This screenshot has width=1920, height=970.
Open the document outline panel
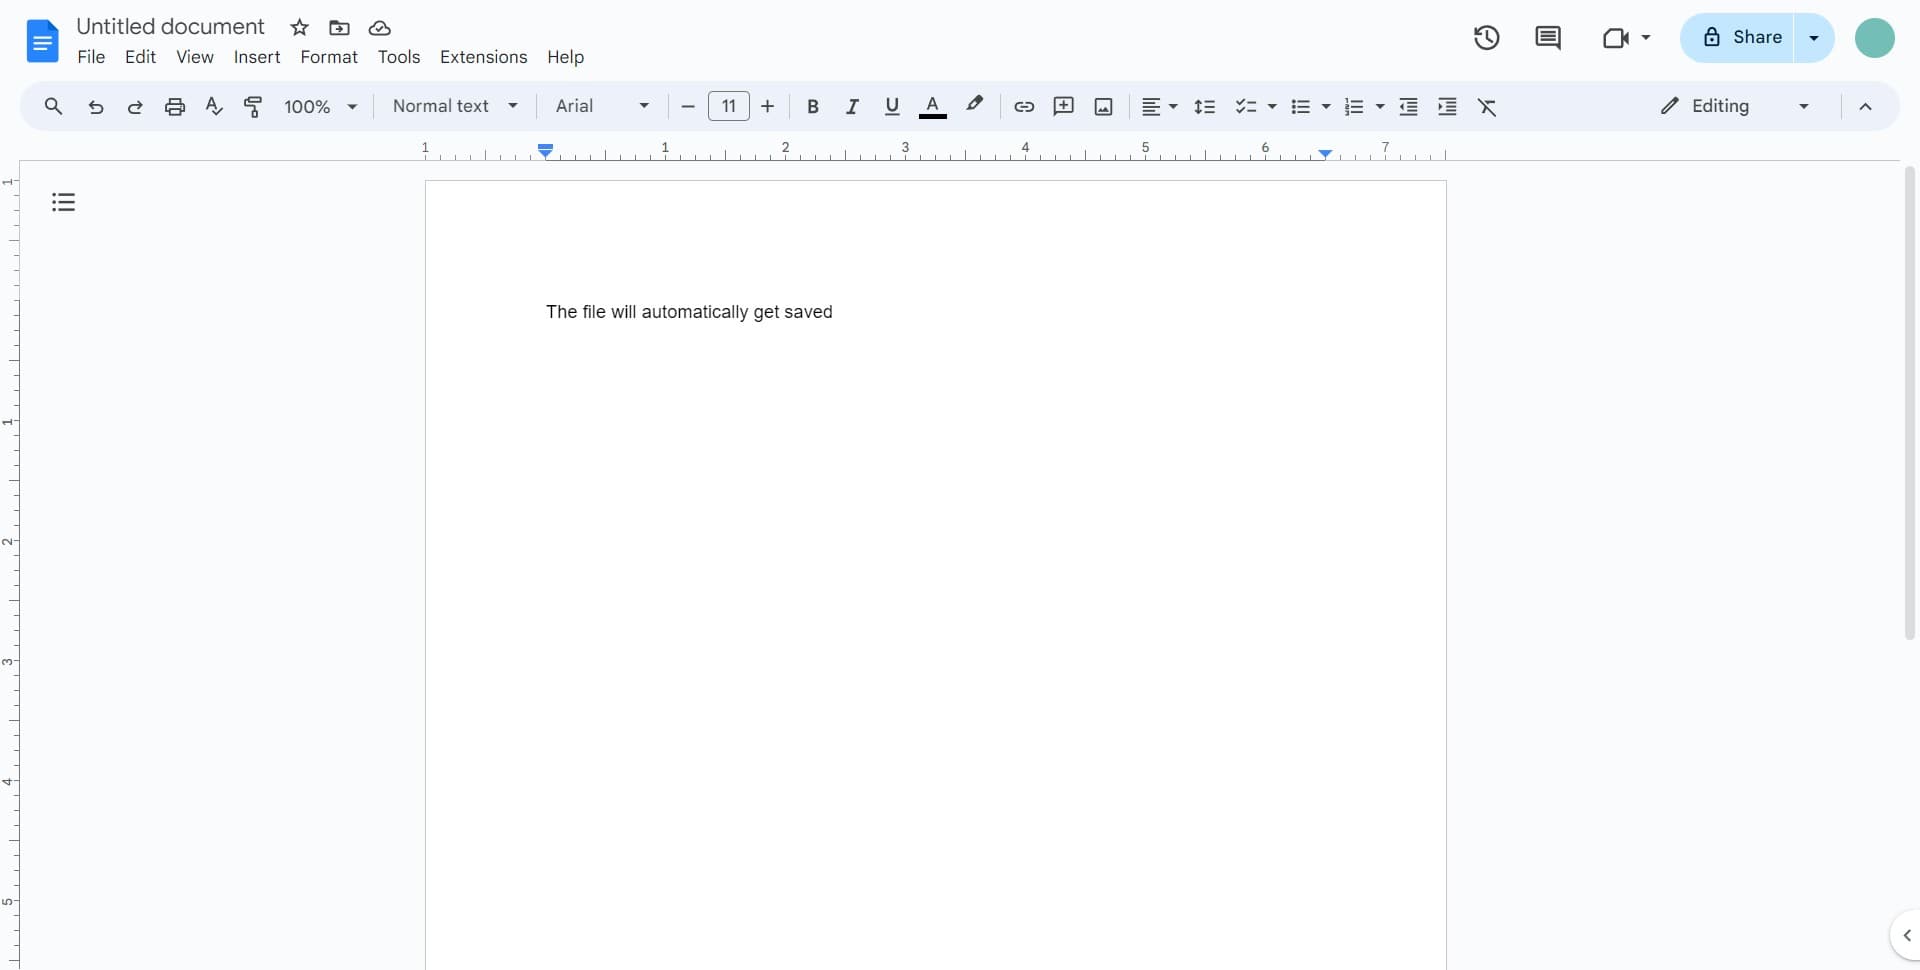pyautogui.click(x=63, y=201)
